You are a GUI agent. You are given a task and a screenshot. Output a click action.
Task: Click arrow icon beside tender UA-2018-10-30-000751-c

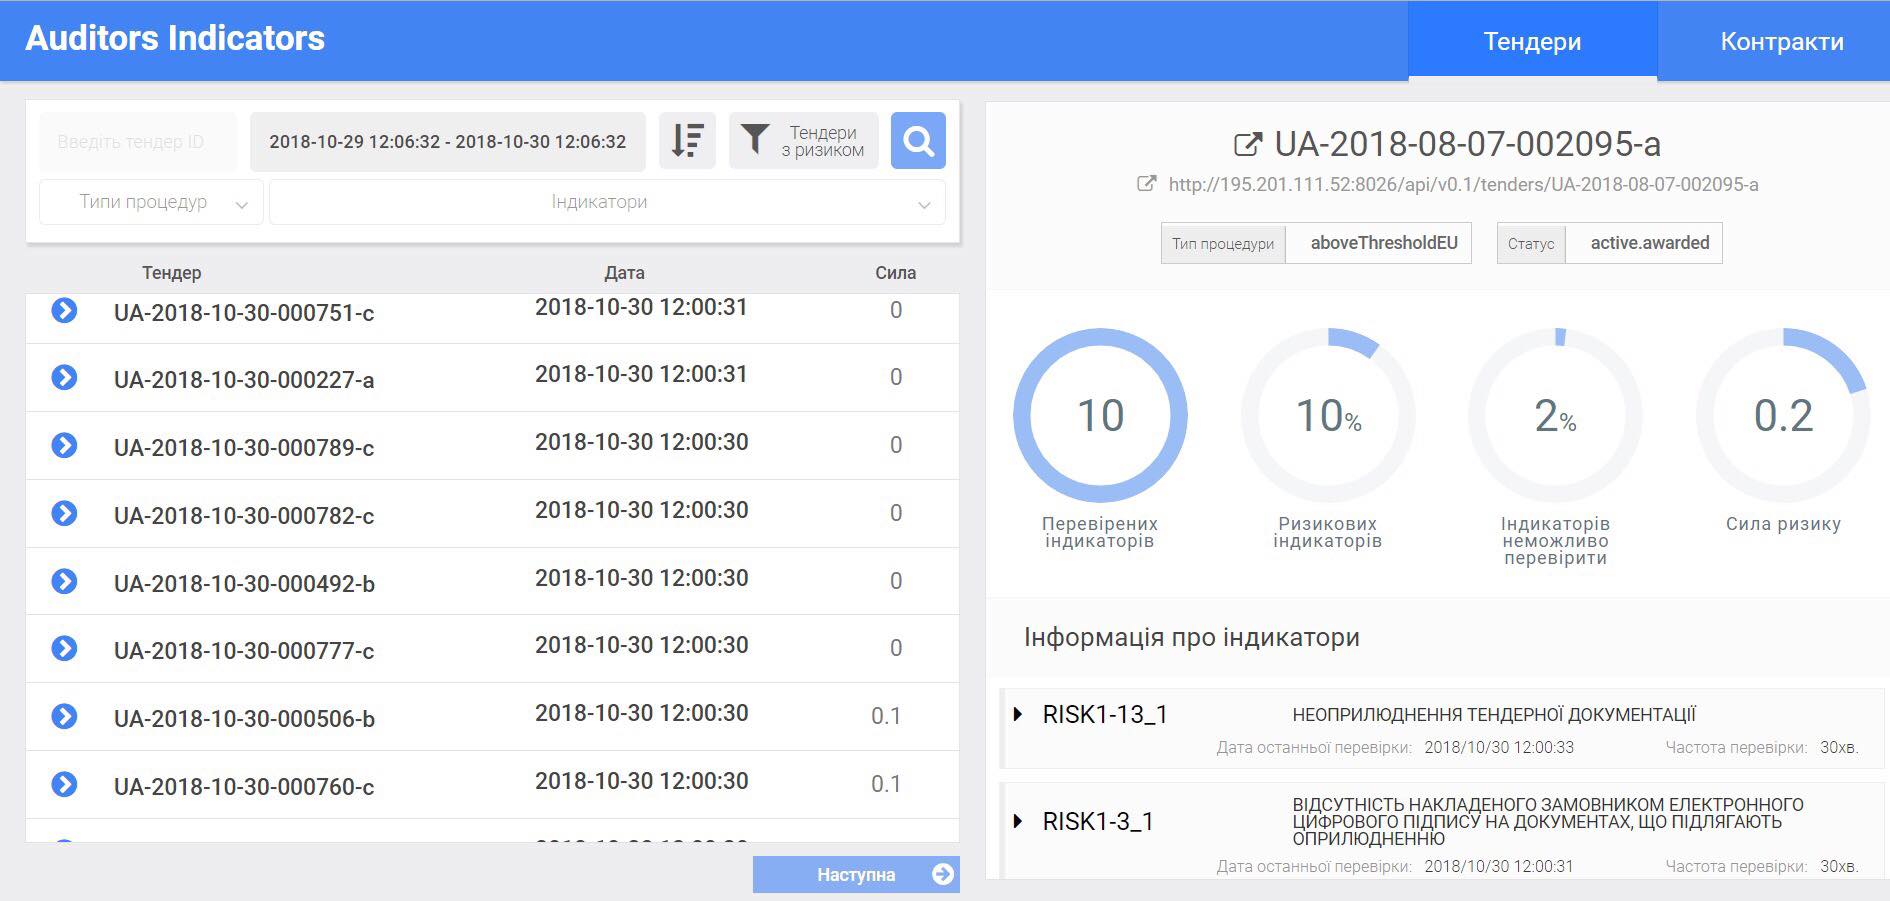(64, 311)
